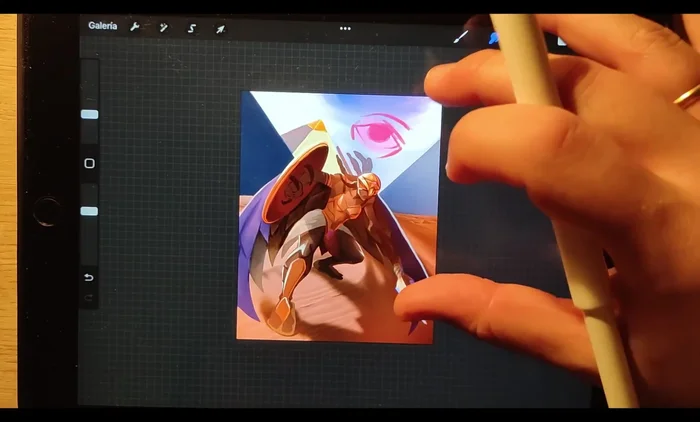Activate the Selection tool S icon
This screenshot has width=700, height=422.
191,28
